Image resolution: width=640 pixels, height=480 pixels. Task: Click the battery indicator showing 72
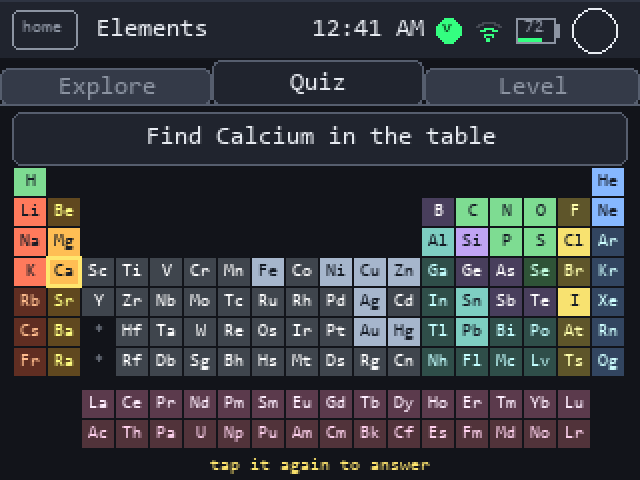537,31
